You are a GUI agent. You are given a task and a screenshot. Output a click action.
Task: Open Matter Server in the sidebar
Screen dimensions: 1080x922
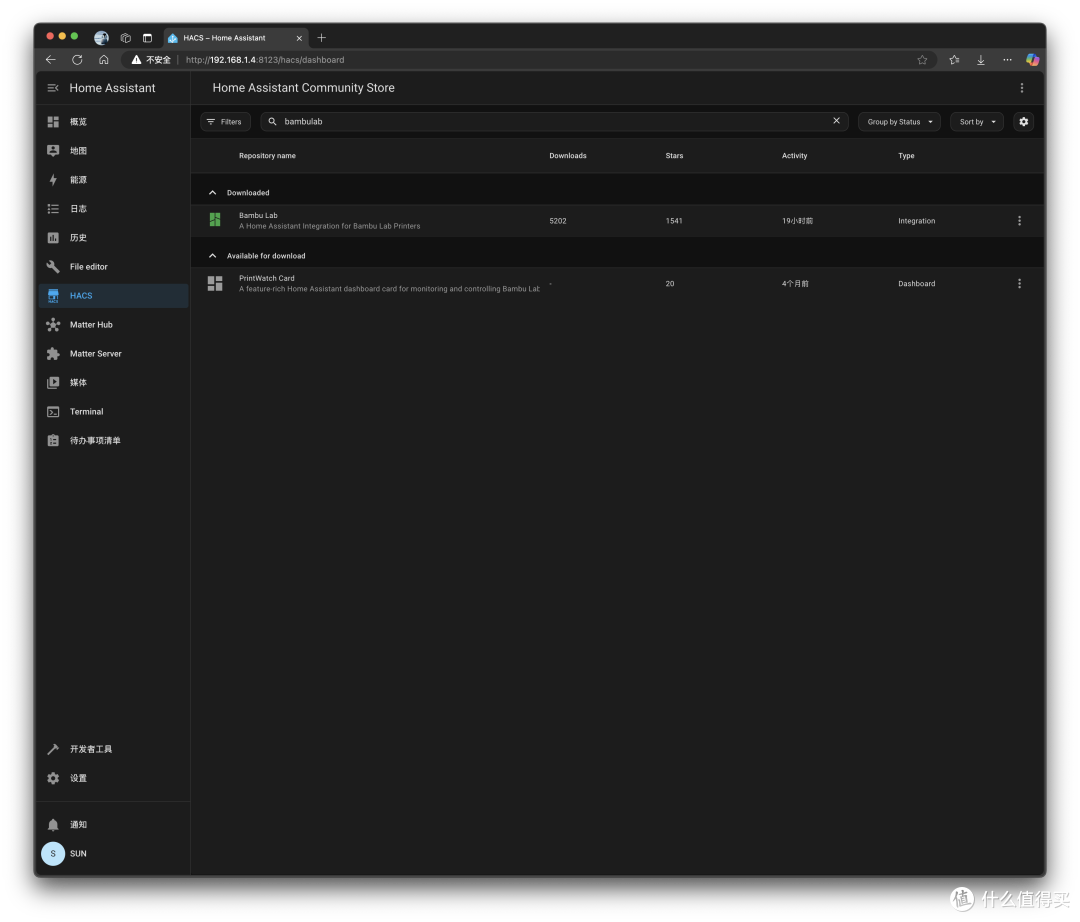(113, 353)
